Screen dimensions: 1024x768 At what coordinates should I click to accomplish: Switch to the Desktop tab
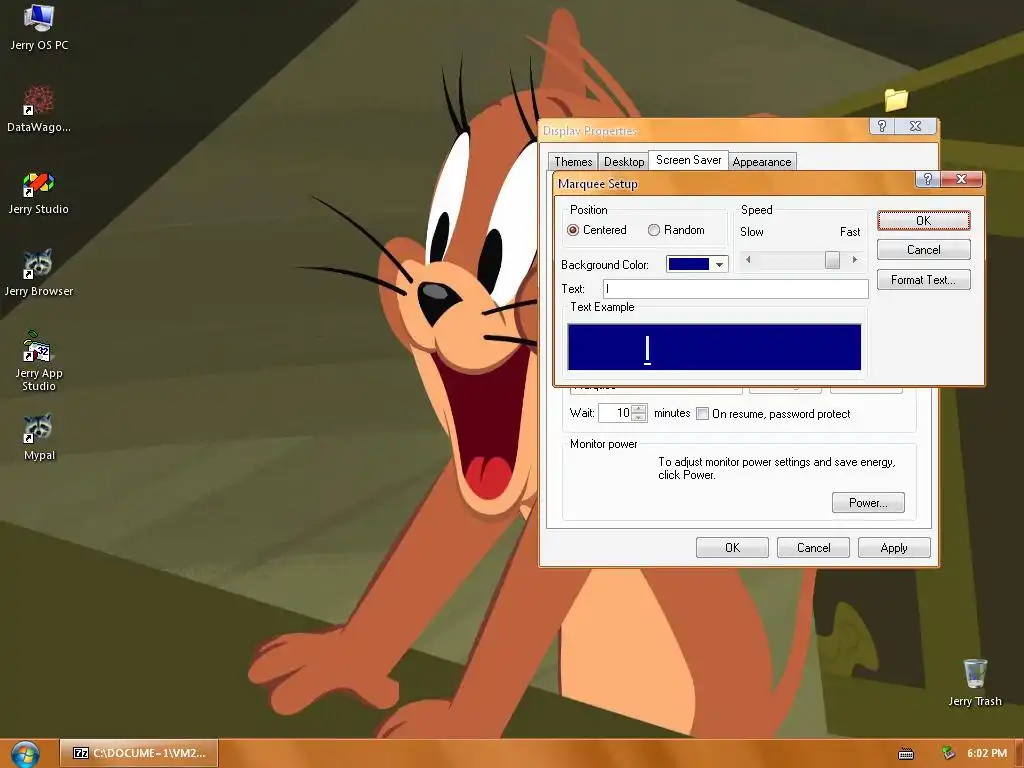pos(624,162)
